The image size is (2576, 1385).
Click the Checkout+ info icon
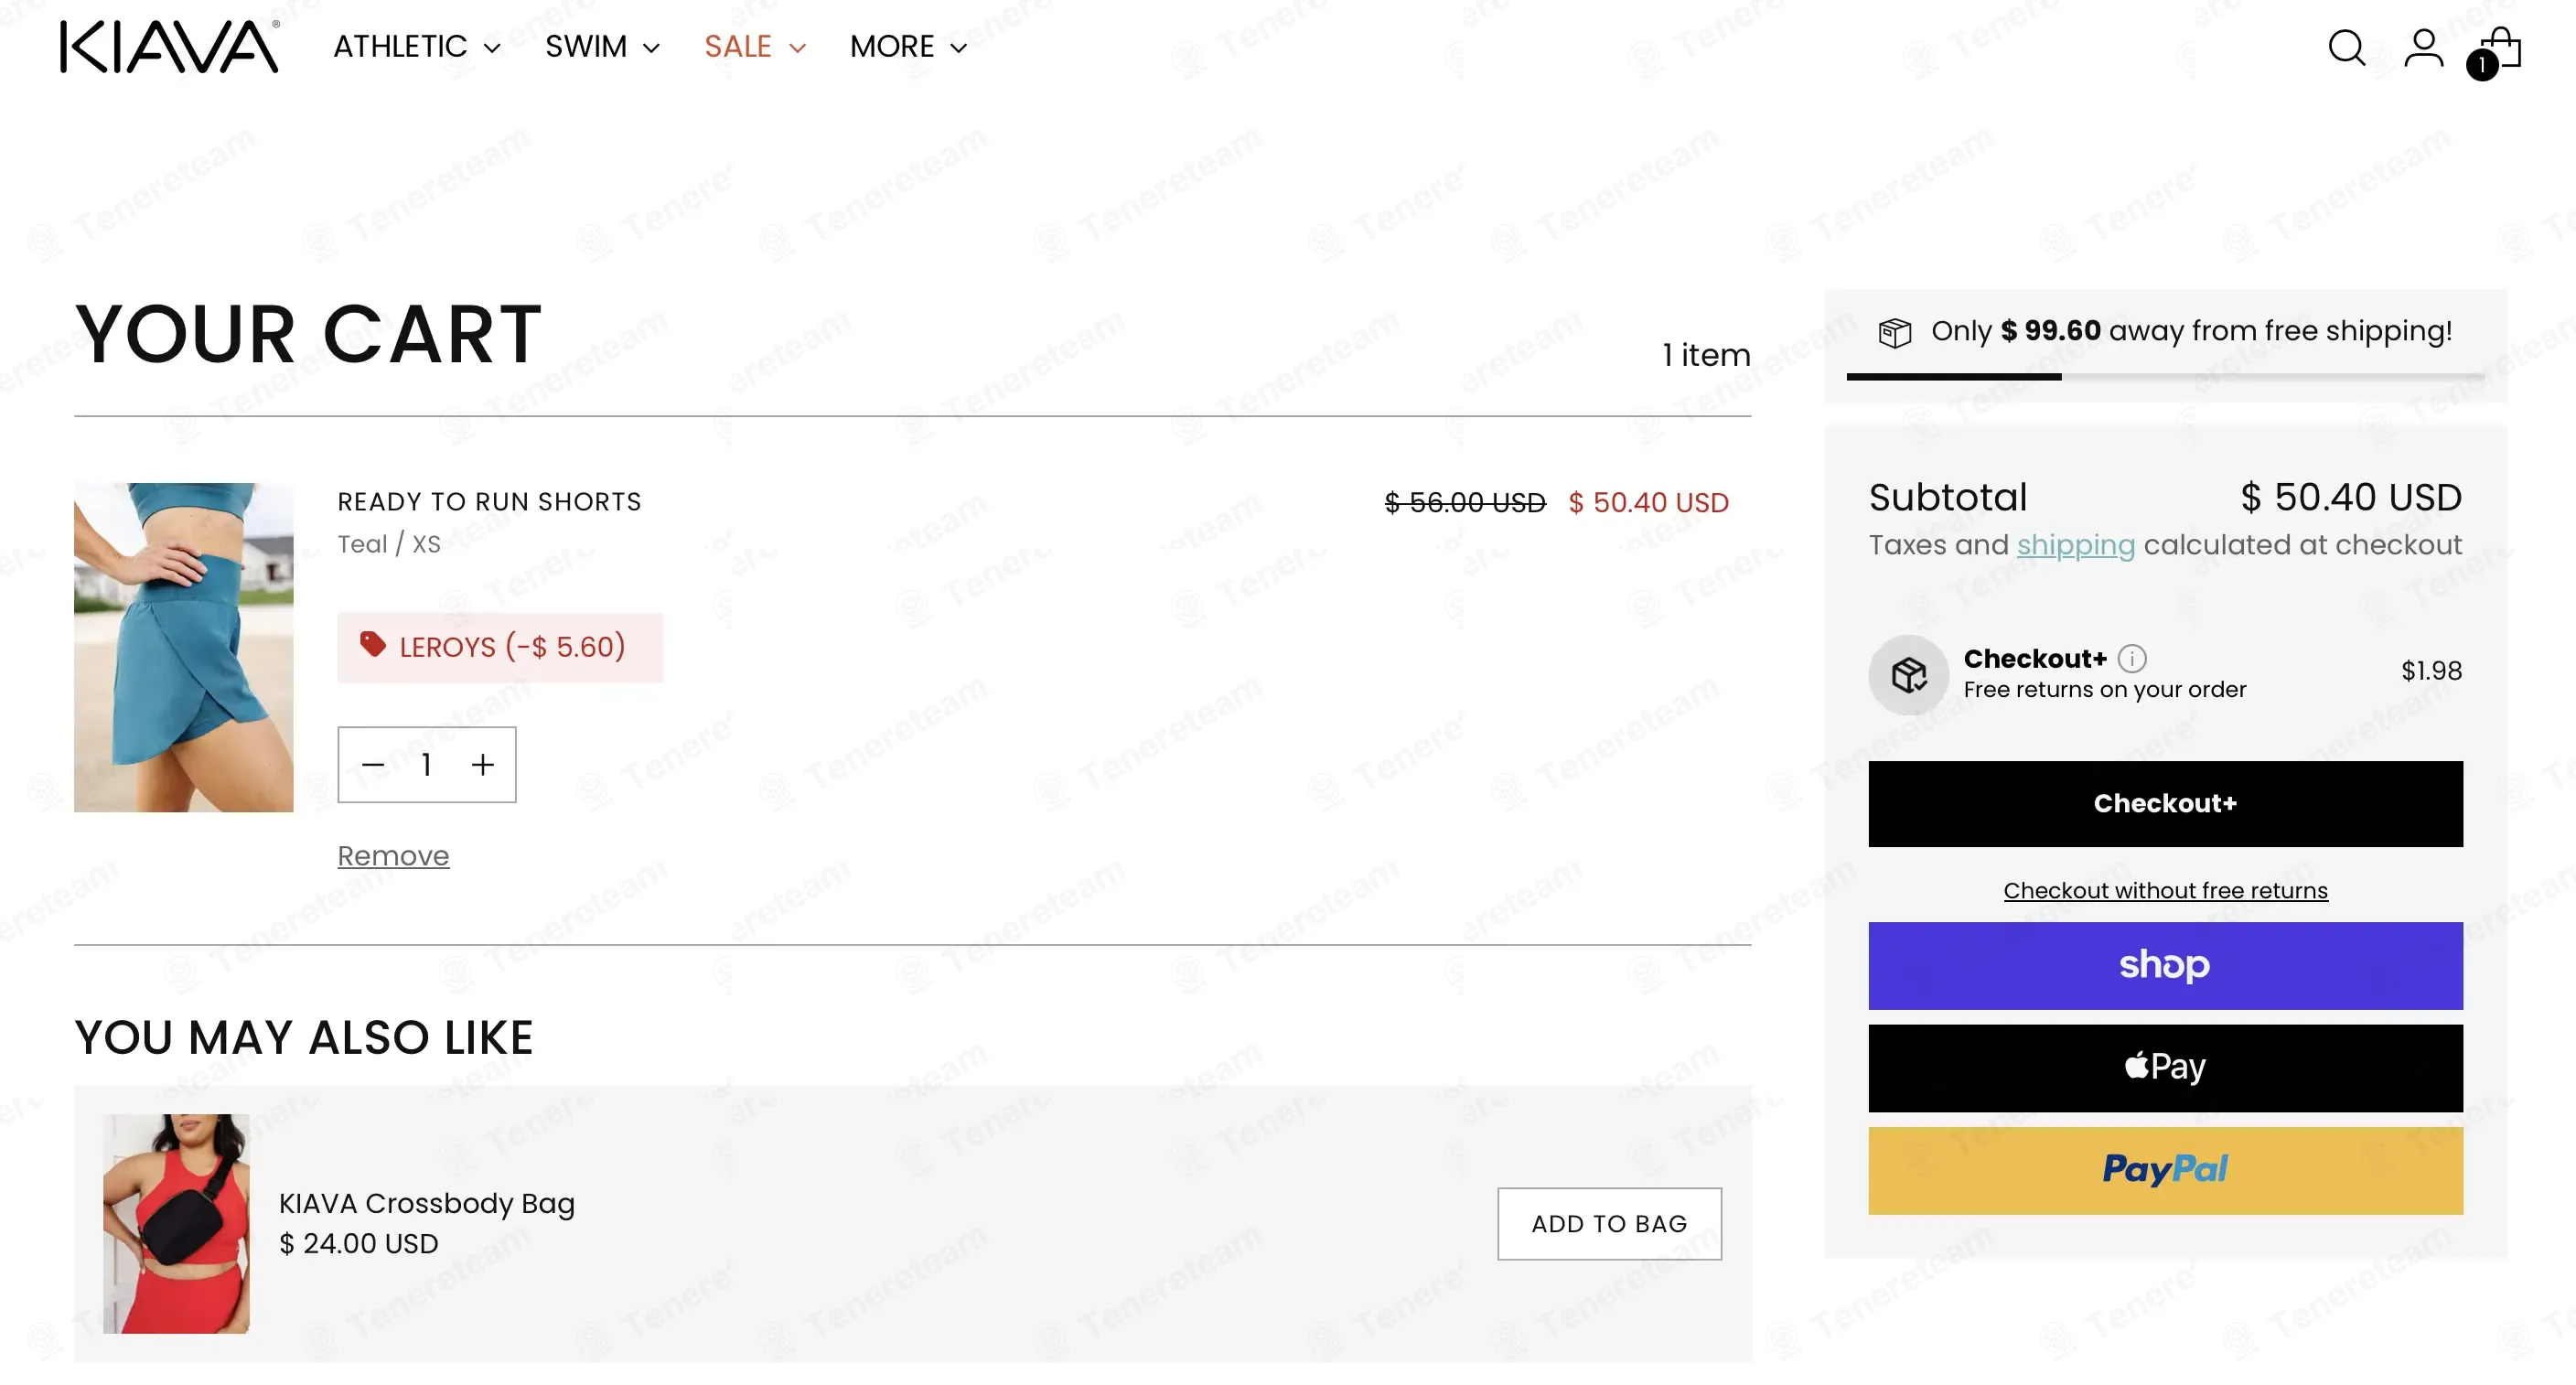pos(2132,658)
